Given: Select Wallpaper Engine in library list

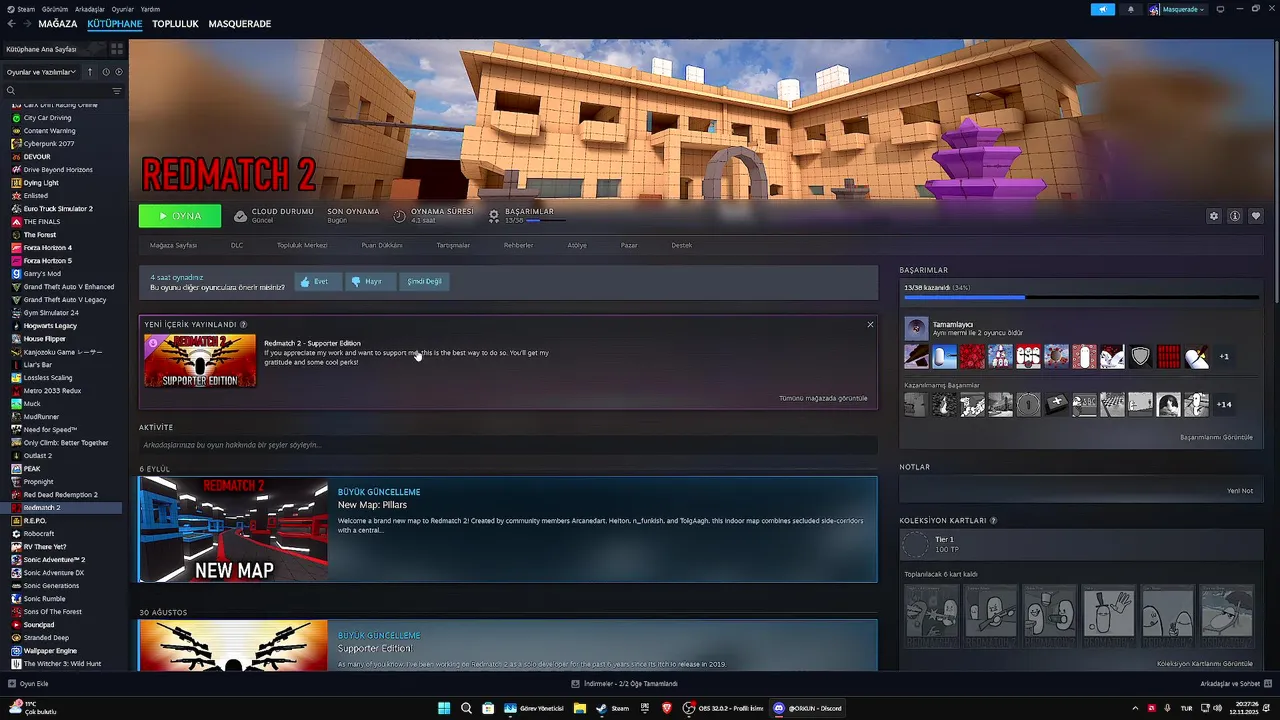Looking at the screenshot, I should pos(50,651).
